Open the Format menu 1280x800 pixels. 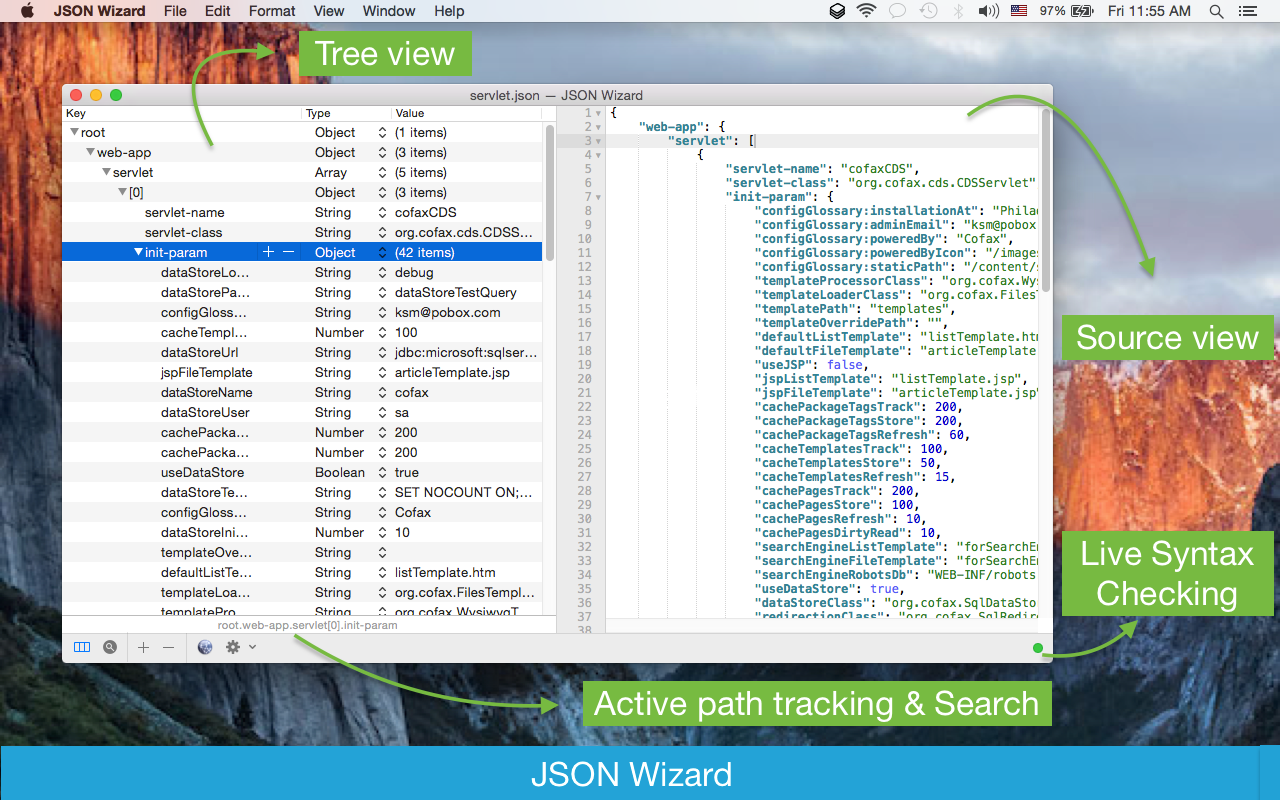point(272,11)
